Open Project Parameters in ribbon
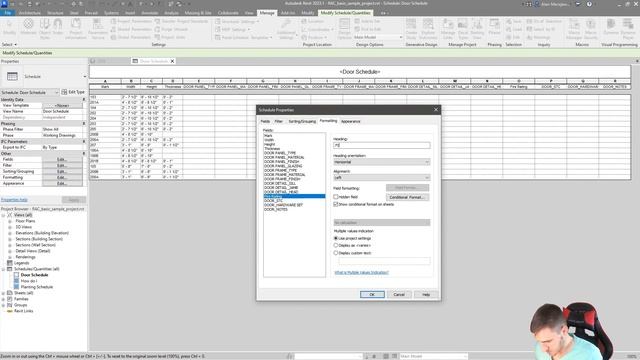The height and width of the screenshot is (360, 640). (x=131, y=21)
